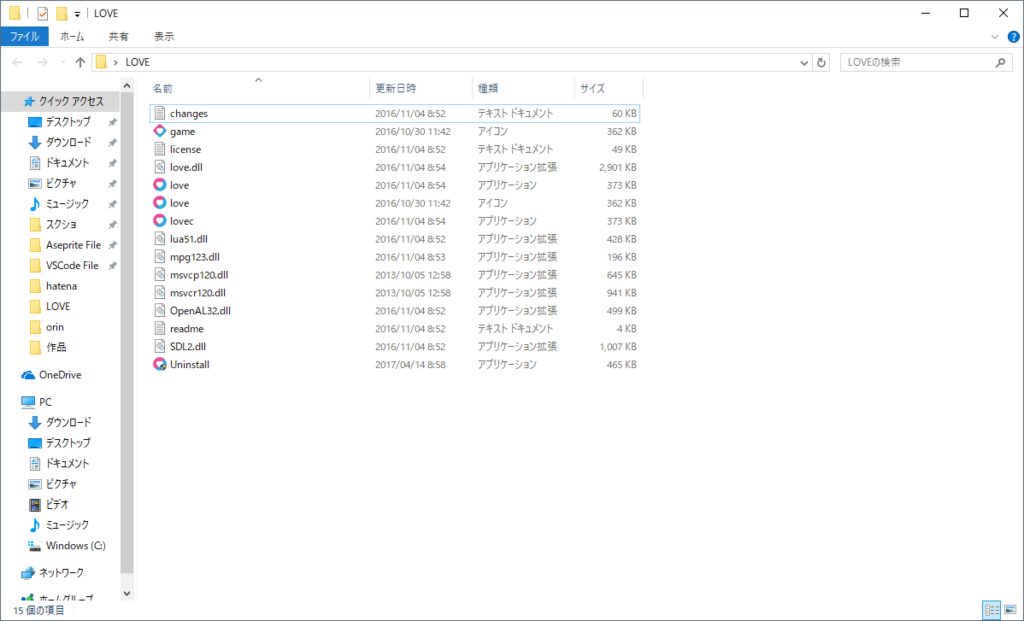The width and height of the screenshot is (1024, 621).
Task: Select the readme text document
Action: pos(395,328)
